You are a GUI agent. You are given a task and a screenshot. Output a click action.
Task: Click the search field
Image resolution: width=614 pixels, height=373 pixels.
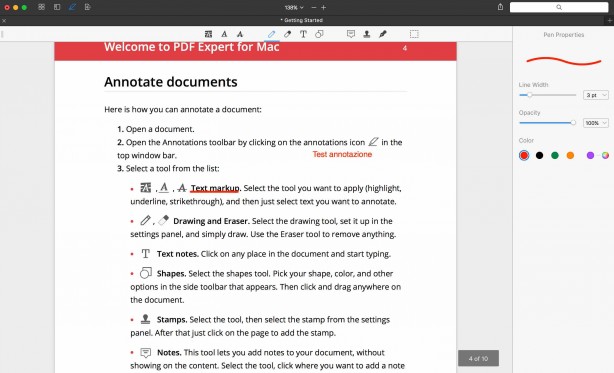(559, 7)
